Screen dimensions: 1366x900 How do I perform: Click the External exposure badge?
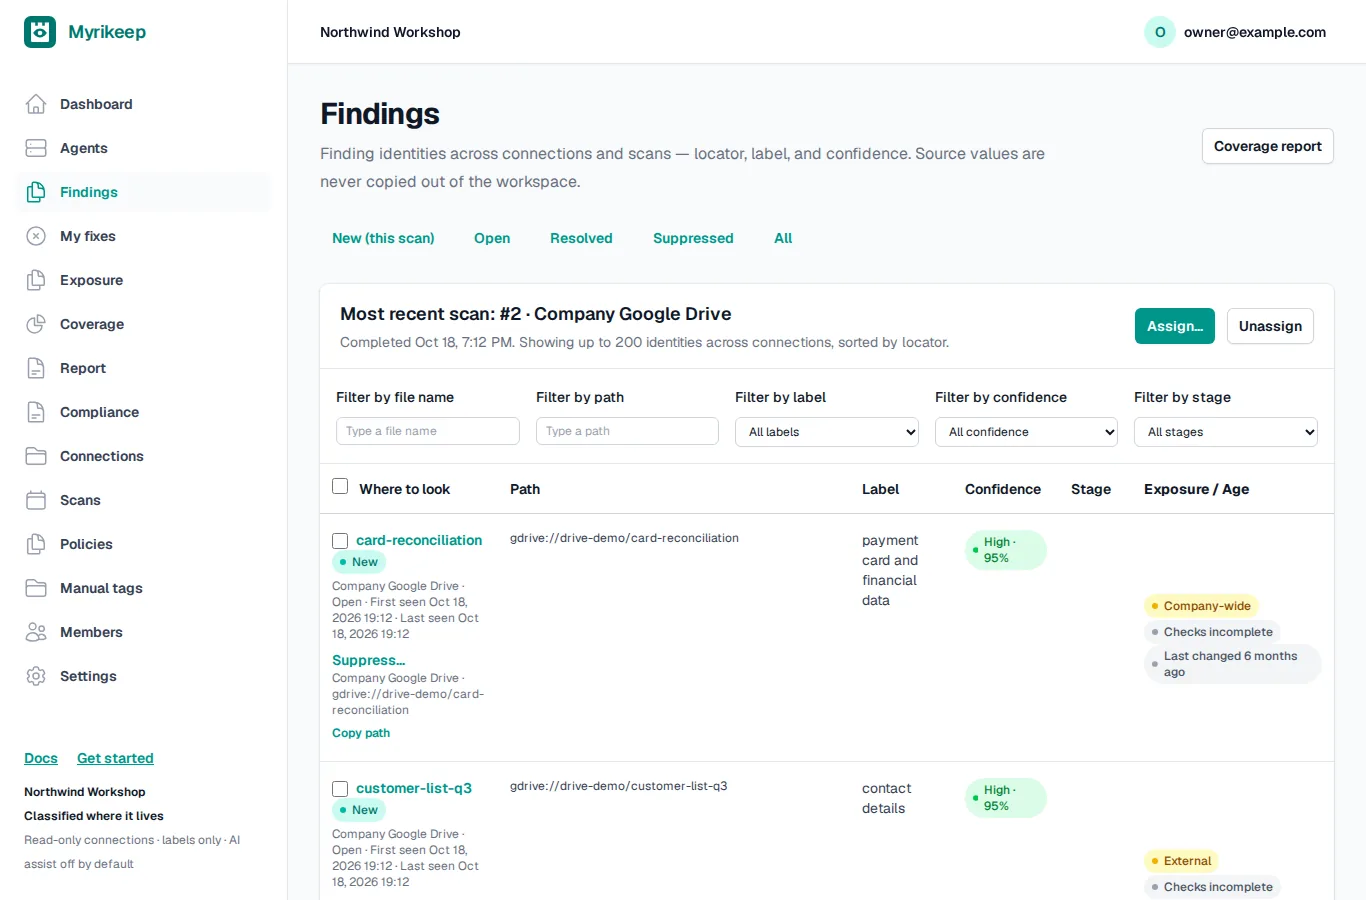coord(1181,861)
